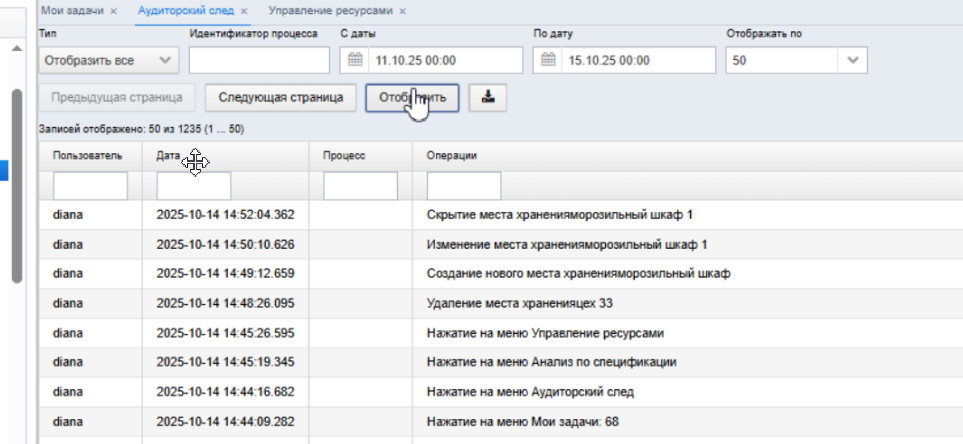Click date cell 2025-10-14 14:49:12.659
Image resolution: width=963 pixels, height=444 pixels.
point(225,274)
